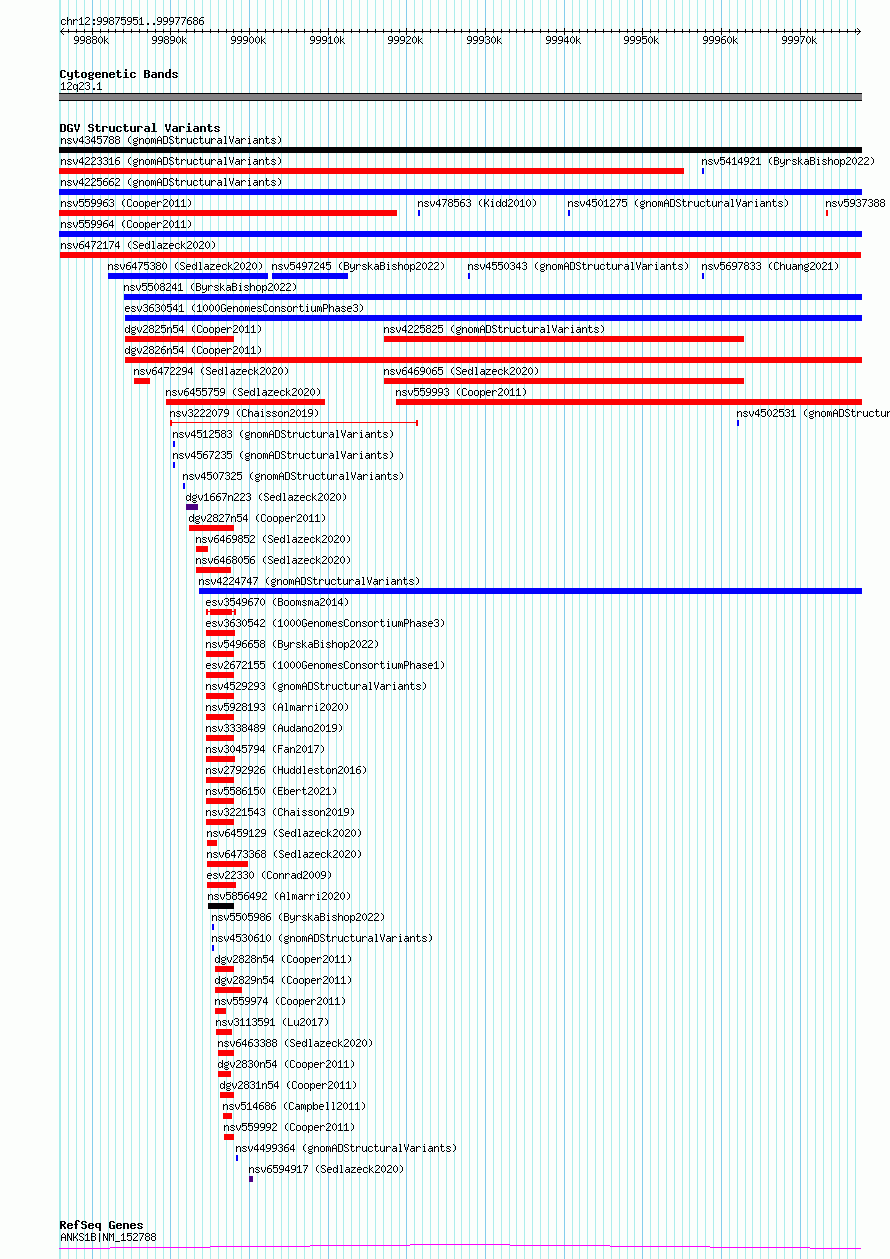The width and height of the screenshot is (890, 1259).
Task: Select nsv4499364 gnomAD variant label
Action: (346, 1148)
